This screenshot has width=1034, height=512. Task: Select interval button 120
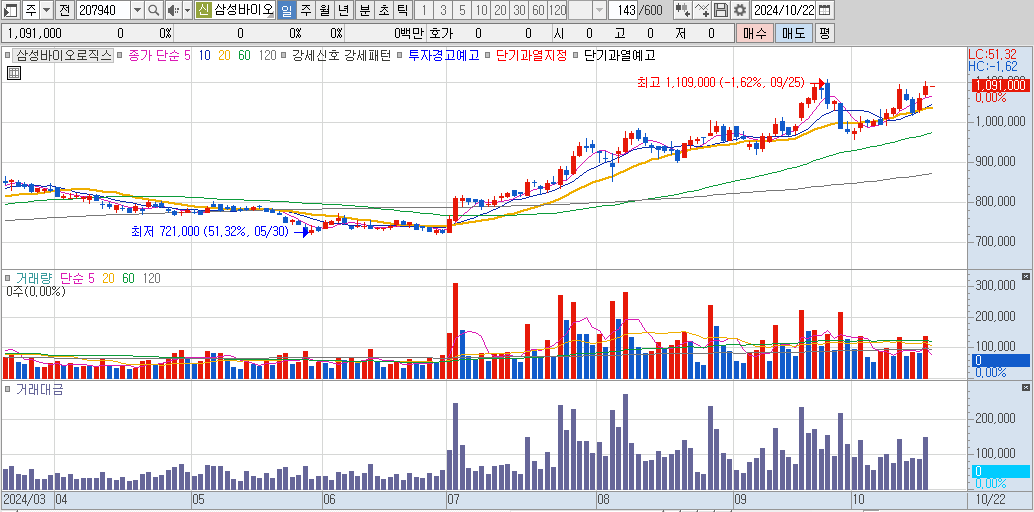point(558,10)
